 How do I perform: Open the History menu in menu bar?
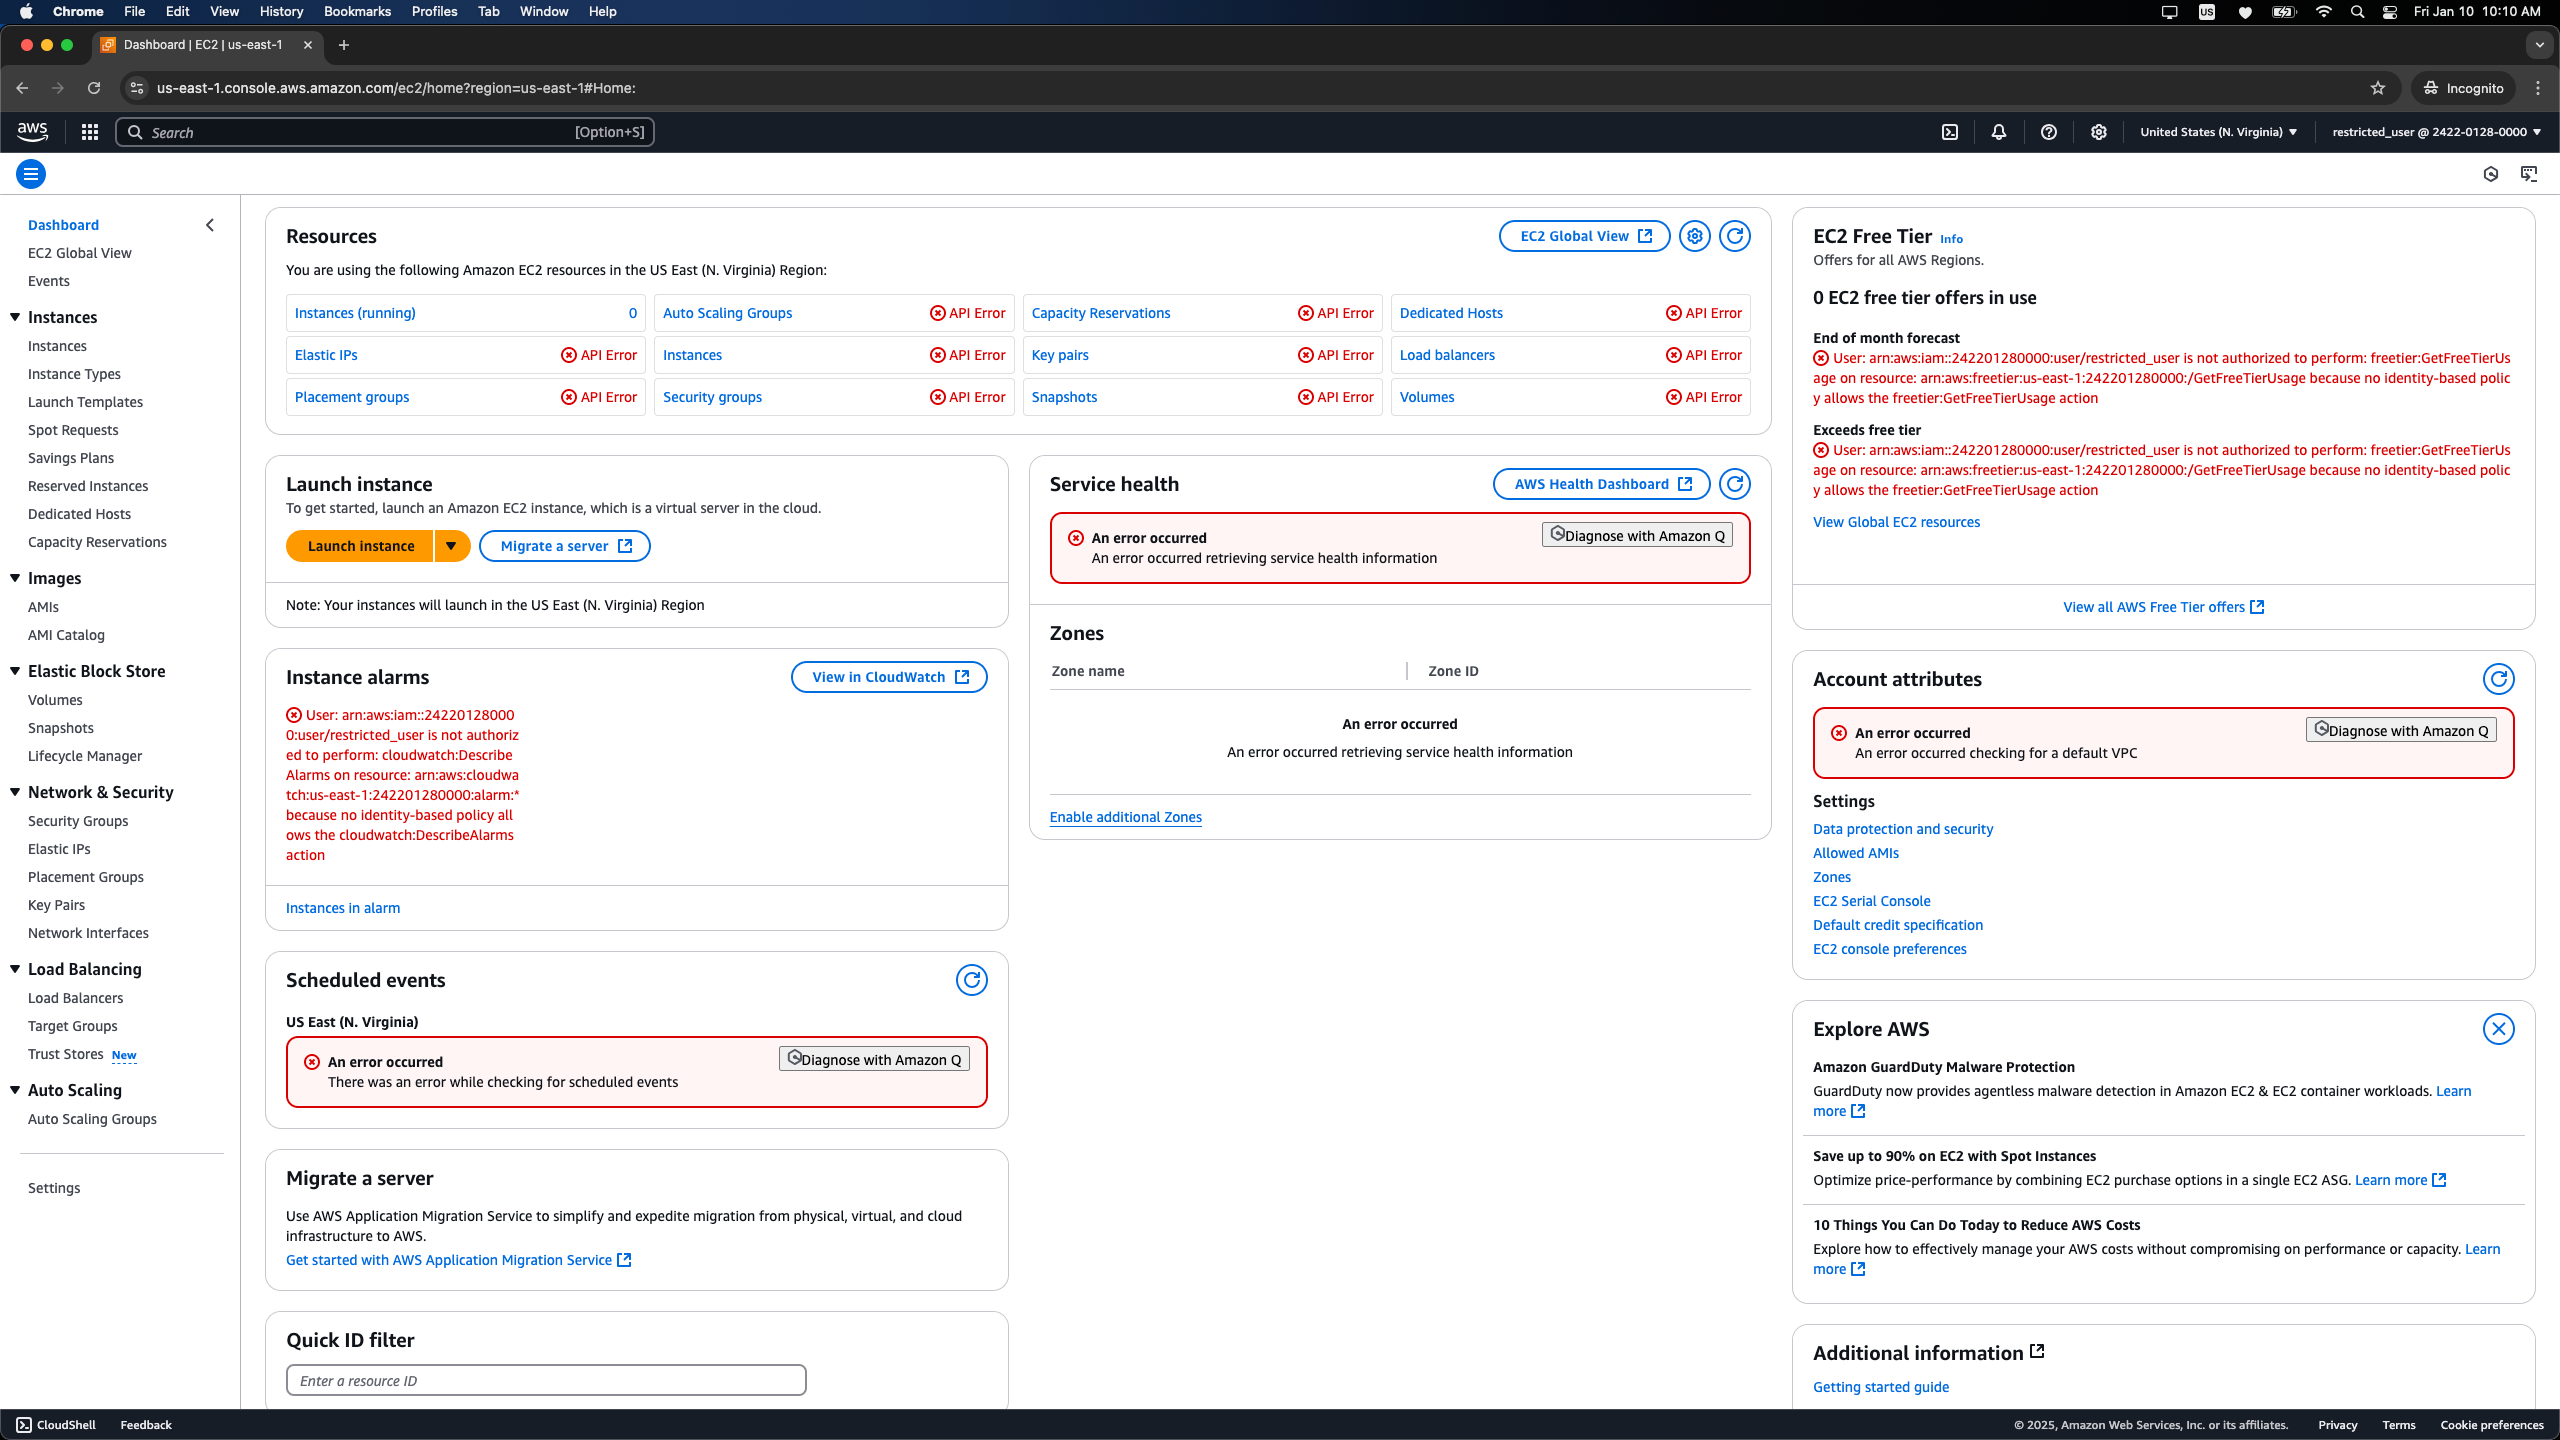[281, 11]
